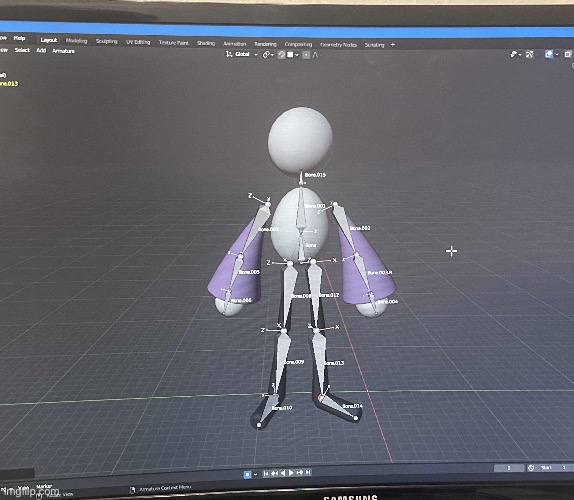Add a new workspace with the plus icon
The height and width of the screenshot is (500, 574).
click(x=393, y=45)
